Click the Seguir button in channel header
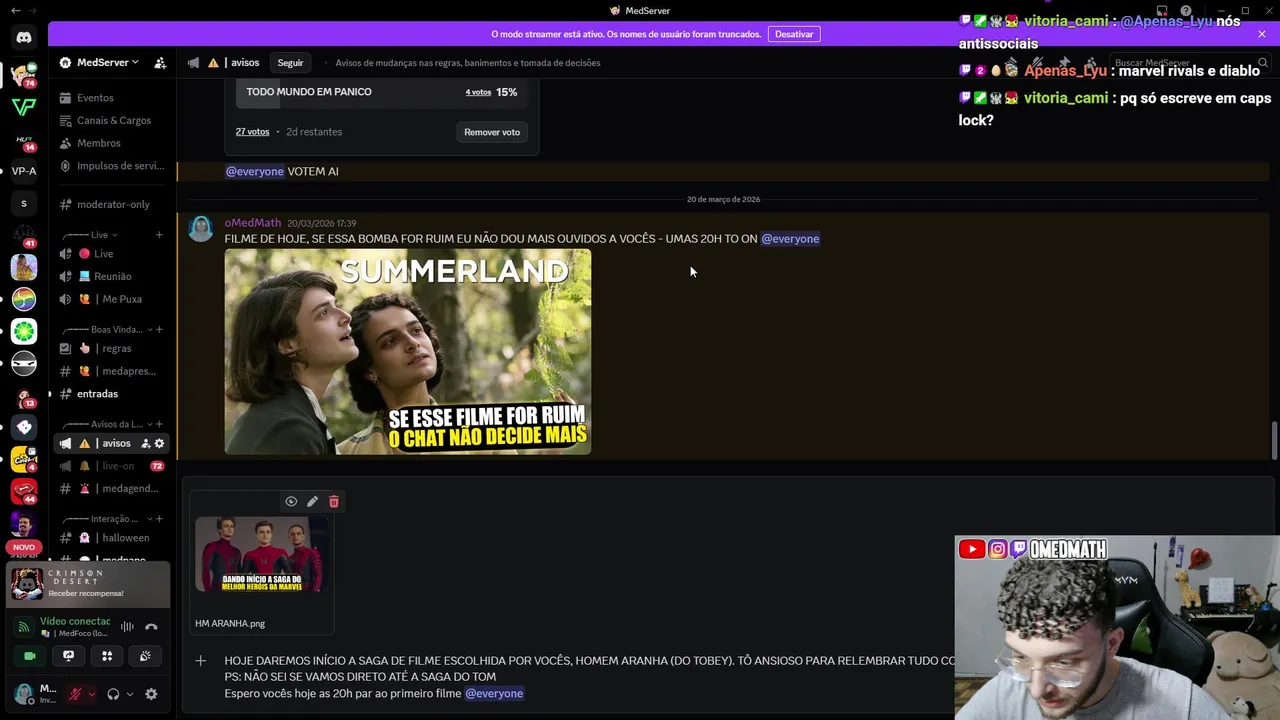The height and width of the screenshot is (720, 1280). (x=290, y=62)
